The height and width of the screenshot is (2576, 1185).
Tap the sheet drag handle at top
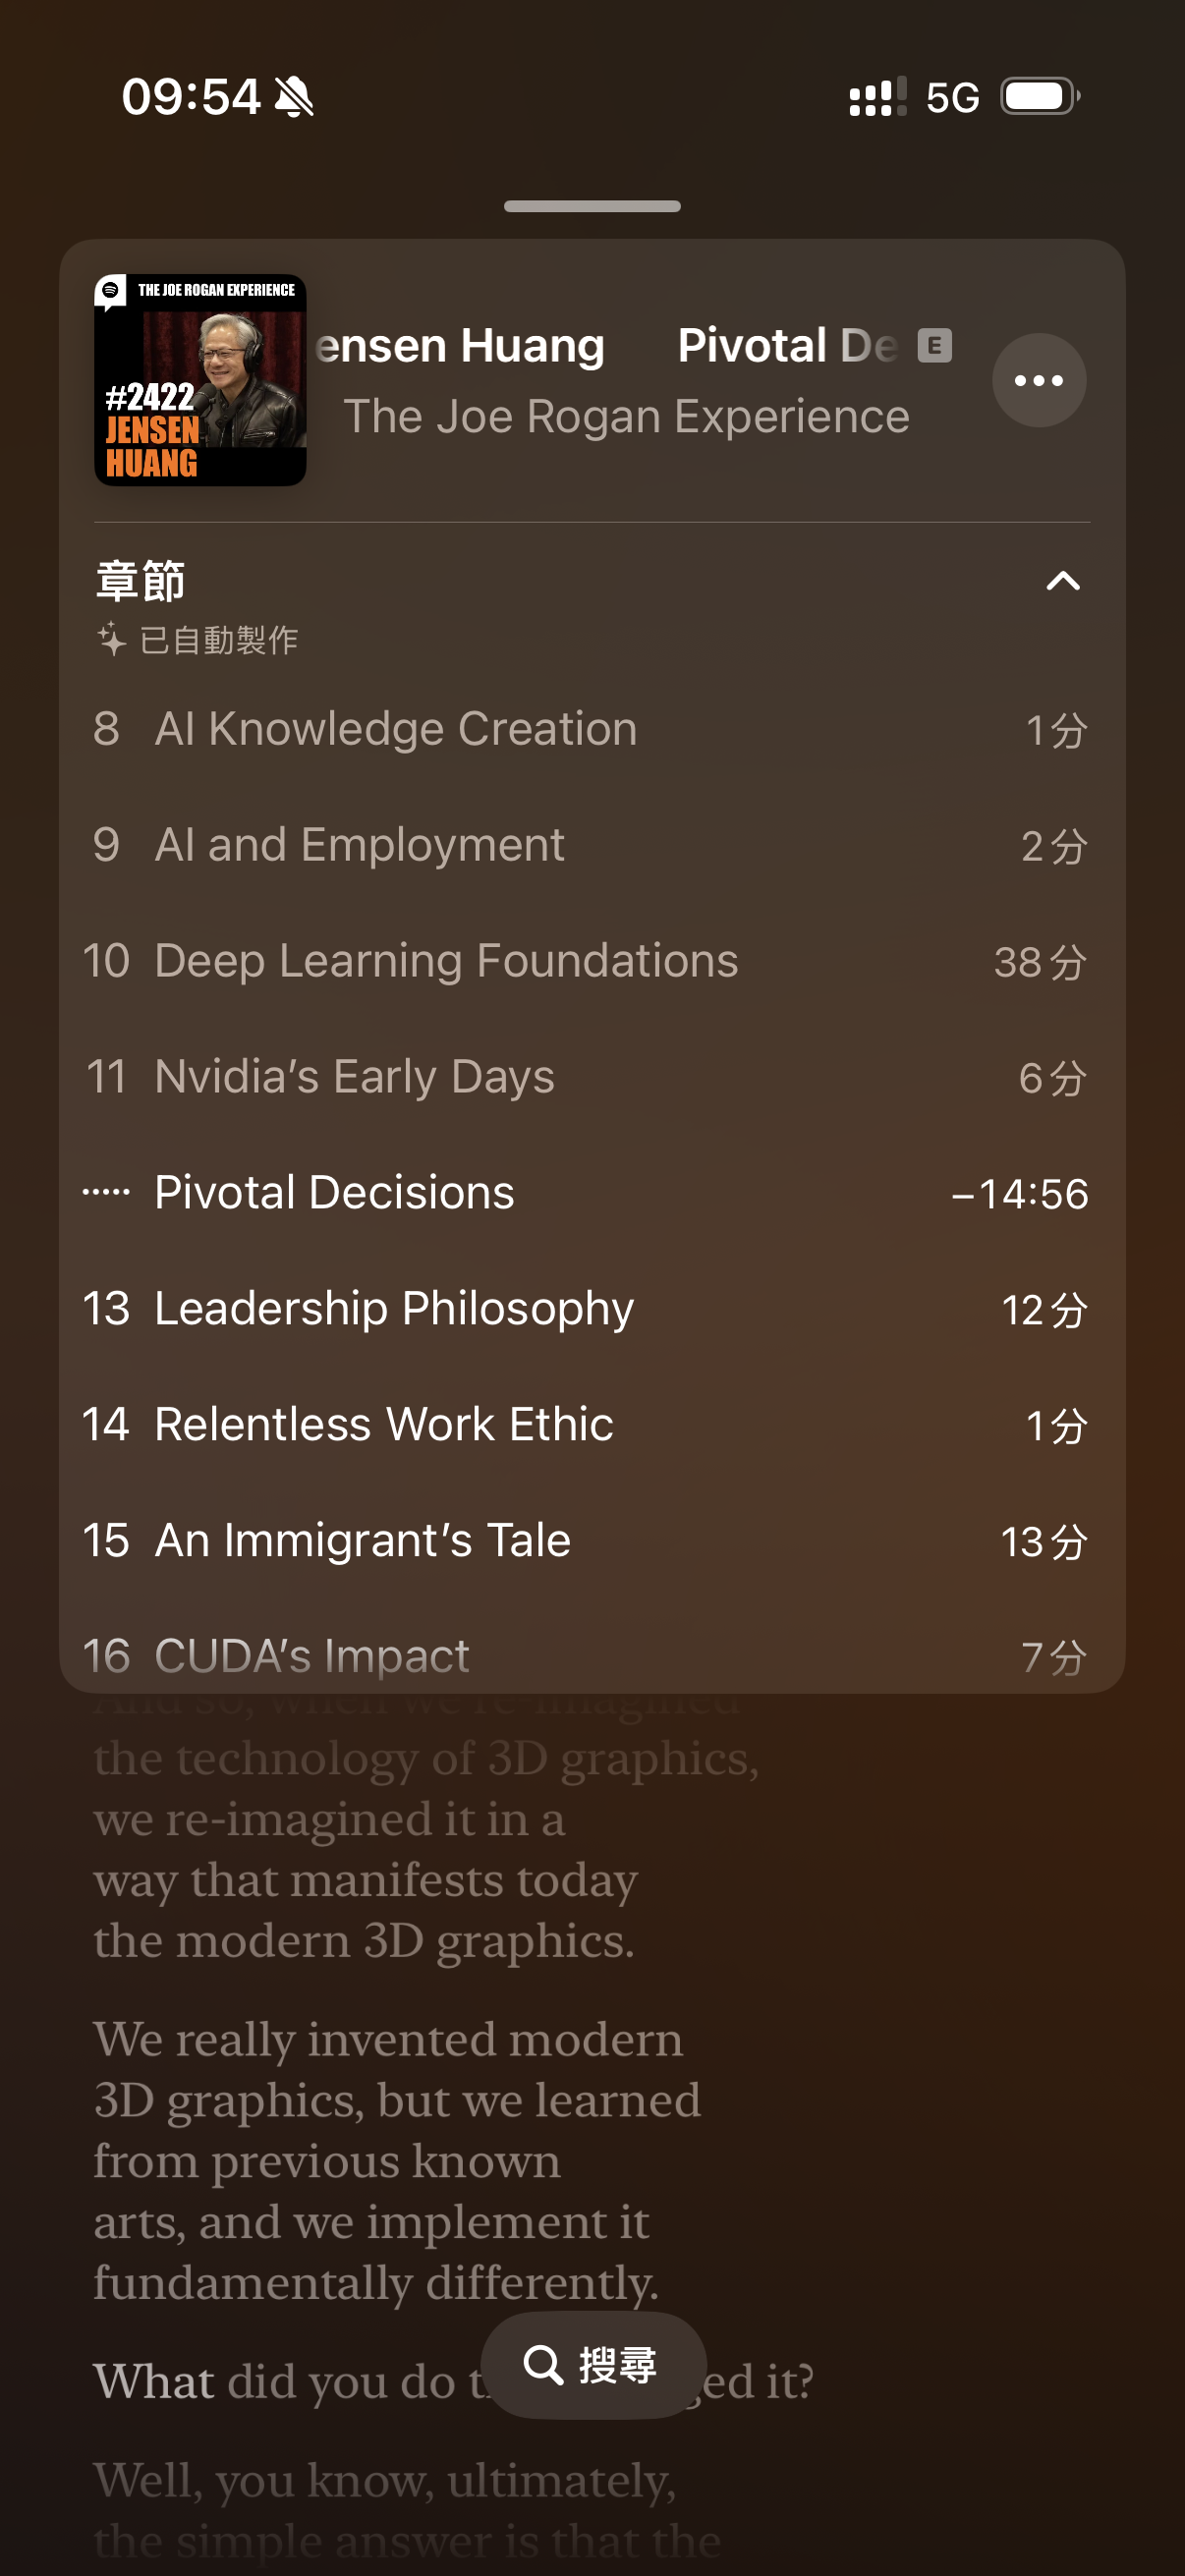click(592, 206)
